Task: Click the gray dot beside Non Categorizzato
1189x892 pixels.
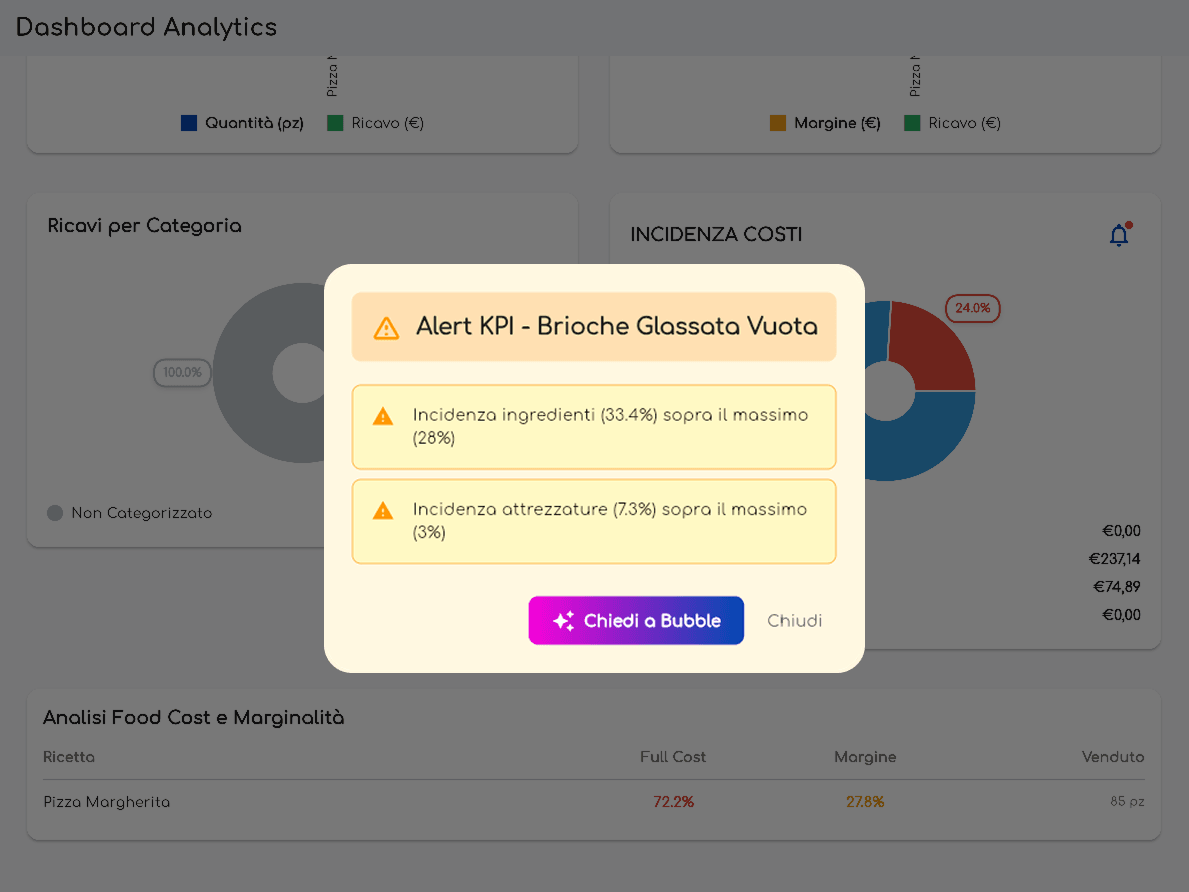Action: pyautogui.click(x=54, y=512)
